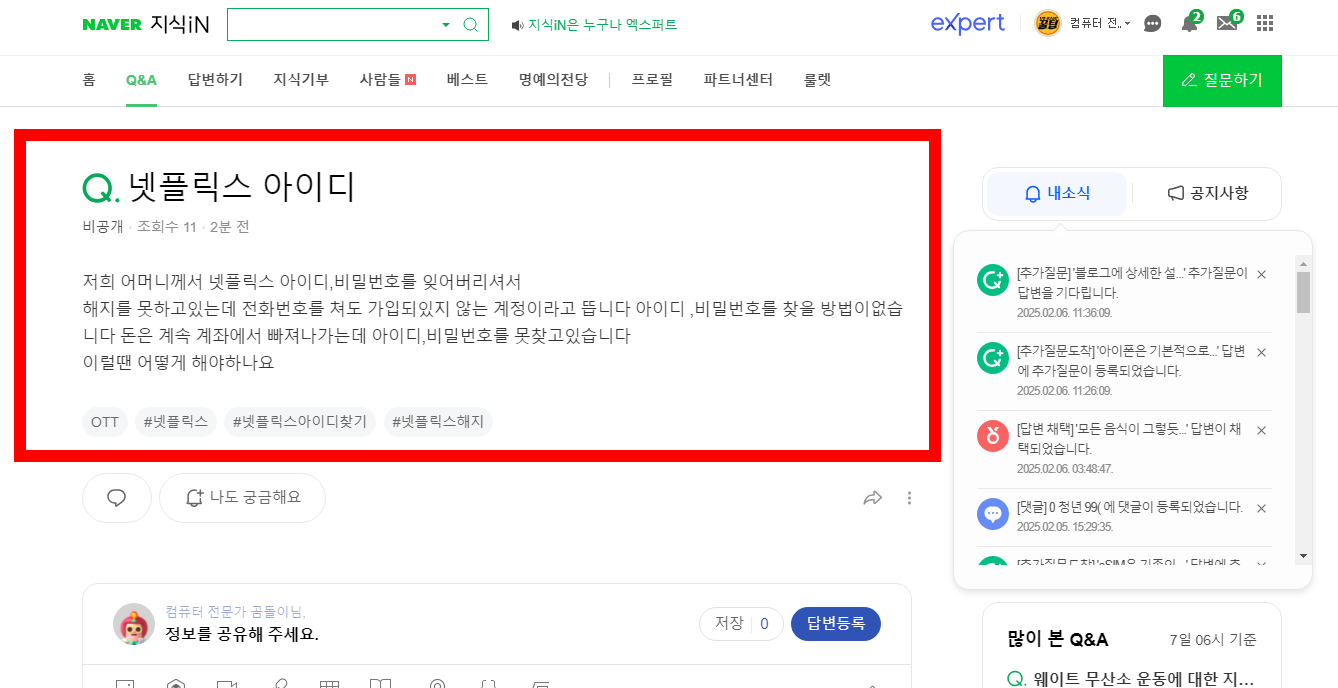Image resolution: width=1338 pixels, height=688 pixels.
Task: Dismiss the 댓글 notification
Action: click(1261, 509)
